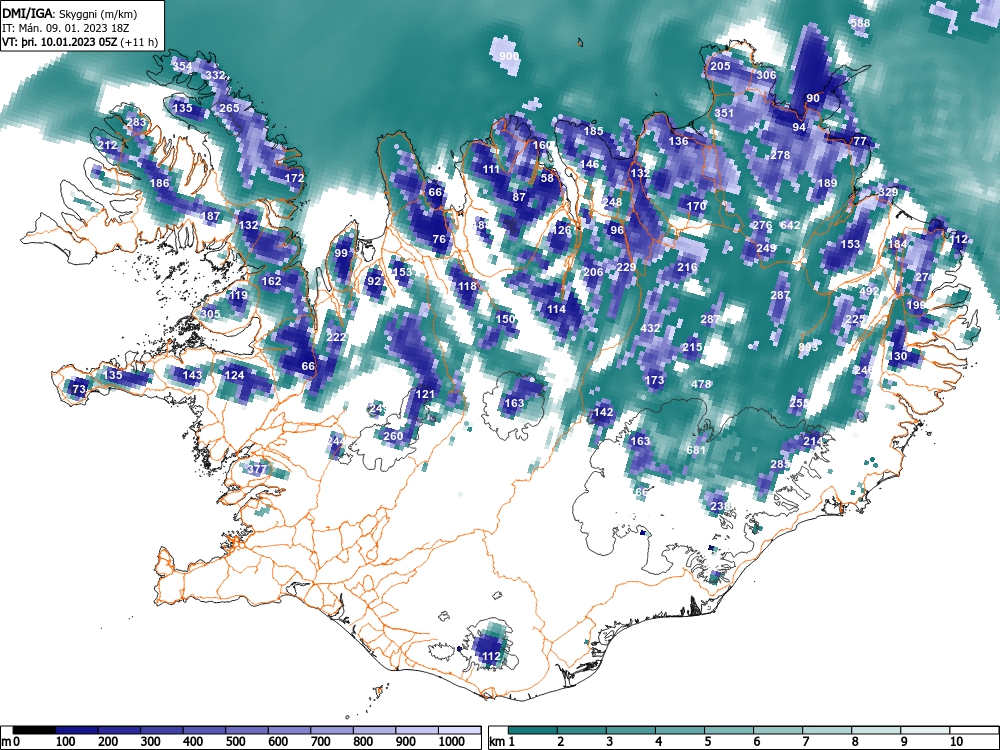Click the "VT: þri. 10.01.2023 05Z" valid time
Viewport: 1000px width, 750px height.
(x=62, y=42)
